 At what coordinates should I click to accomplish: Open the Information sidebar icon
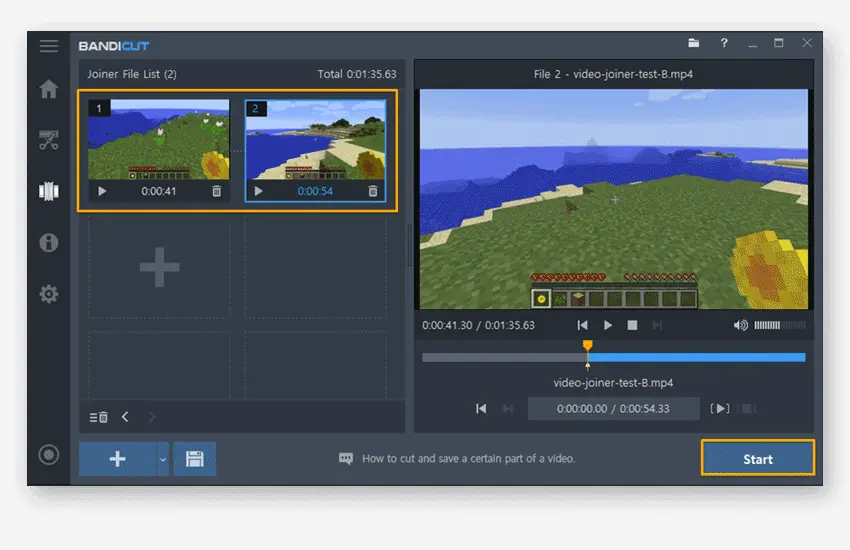[49, 242]
